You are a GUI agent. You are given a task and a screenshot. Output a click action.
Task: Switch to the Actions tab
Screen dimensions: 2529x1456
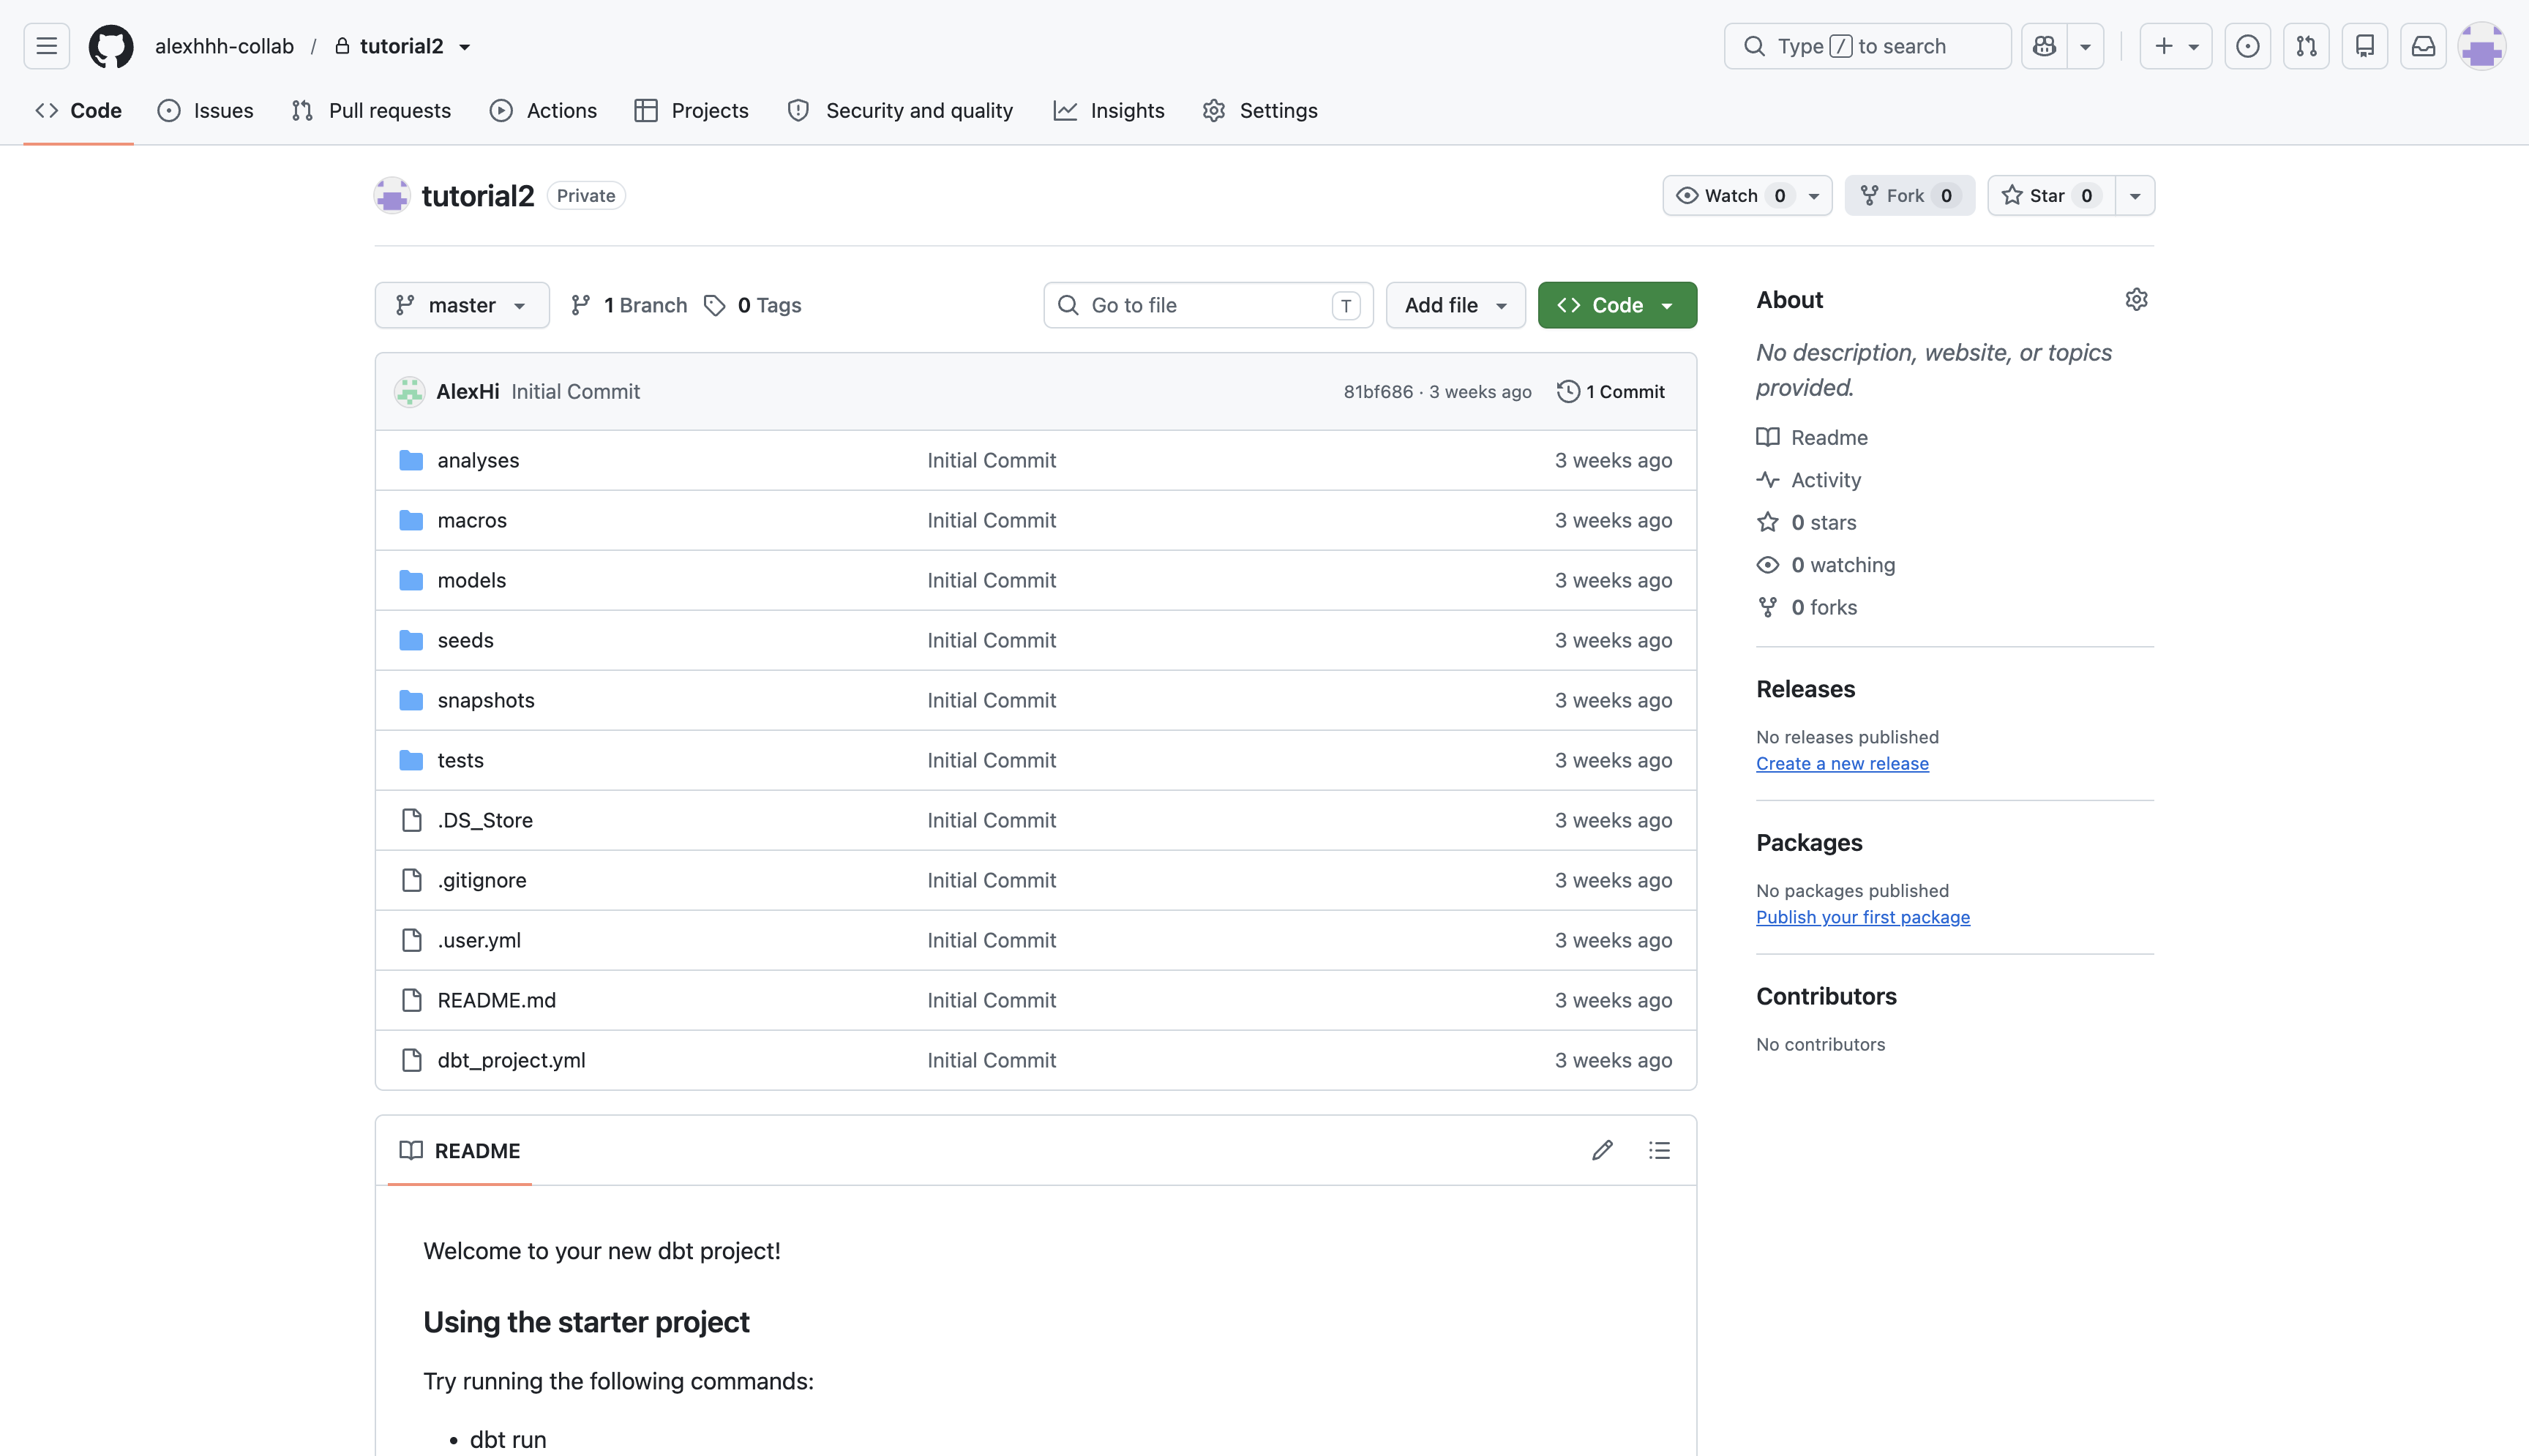pyautogui.click(x=543, y=111)
